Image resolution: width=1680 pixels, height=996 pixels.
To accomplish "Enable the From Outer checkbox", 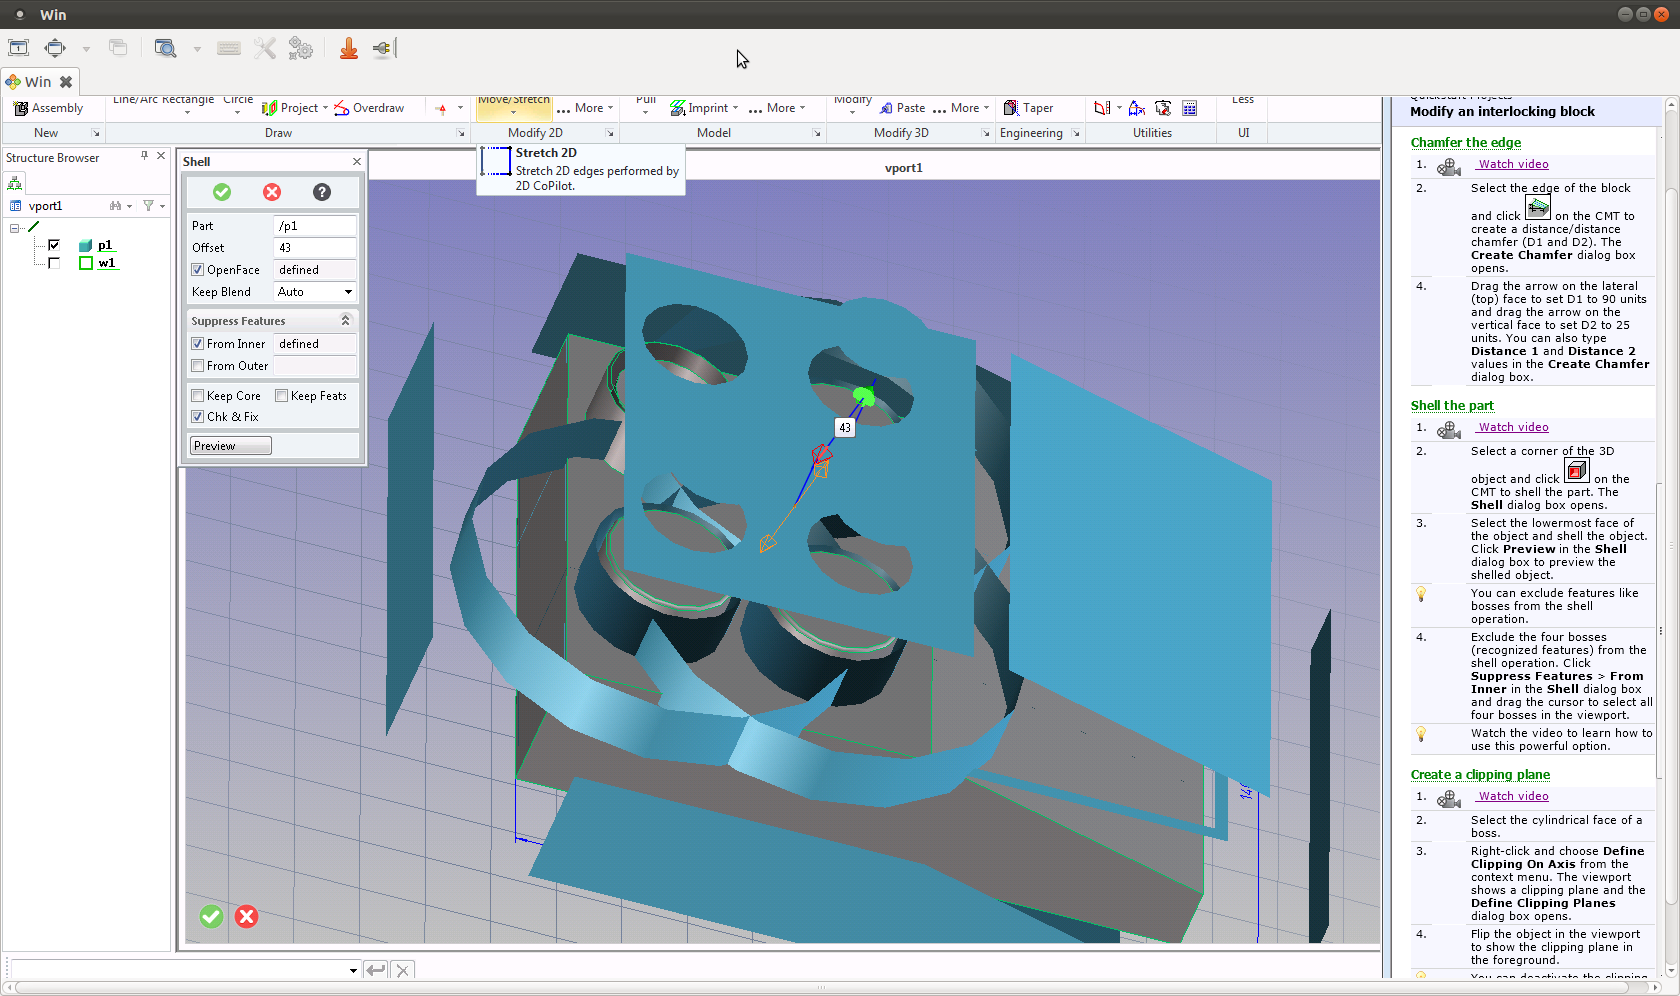I will coord(198,366).
